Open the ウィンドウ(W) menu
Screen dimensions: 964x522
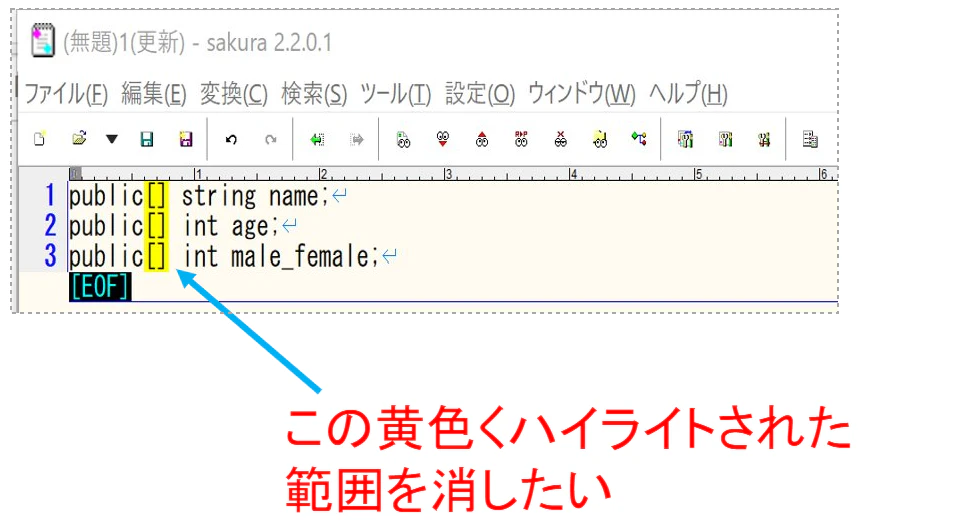(582, 95)
